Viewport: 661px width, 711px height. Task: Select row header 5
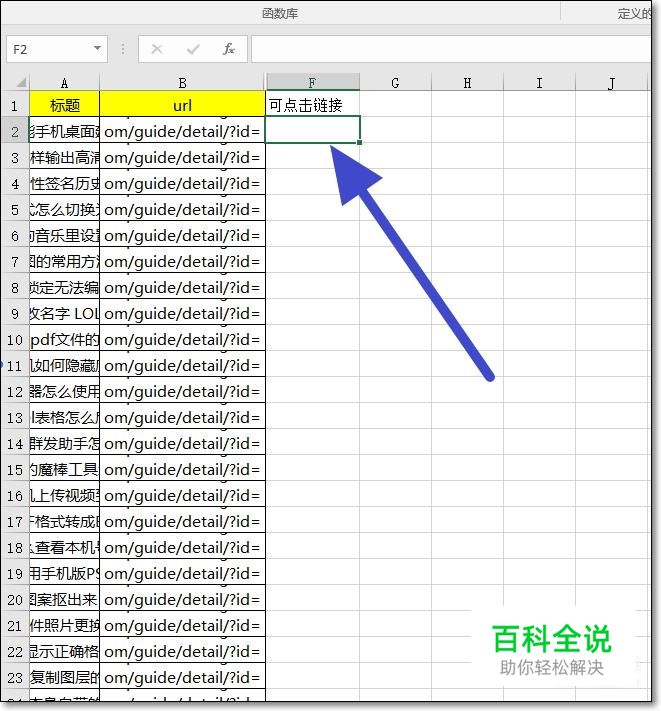15,210
